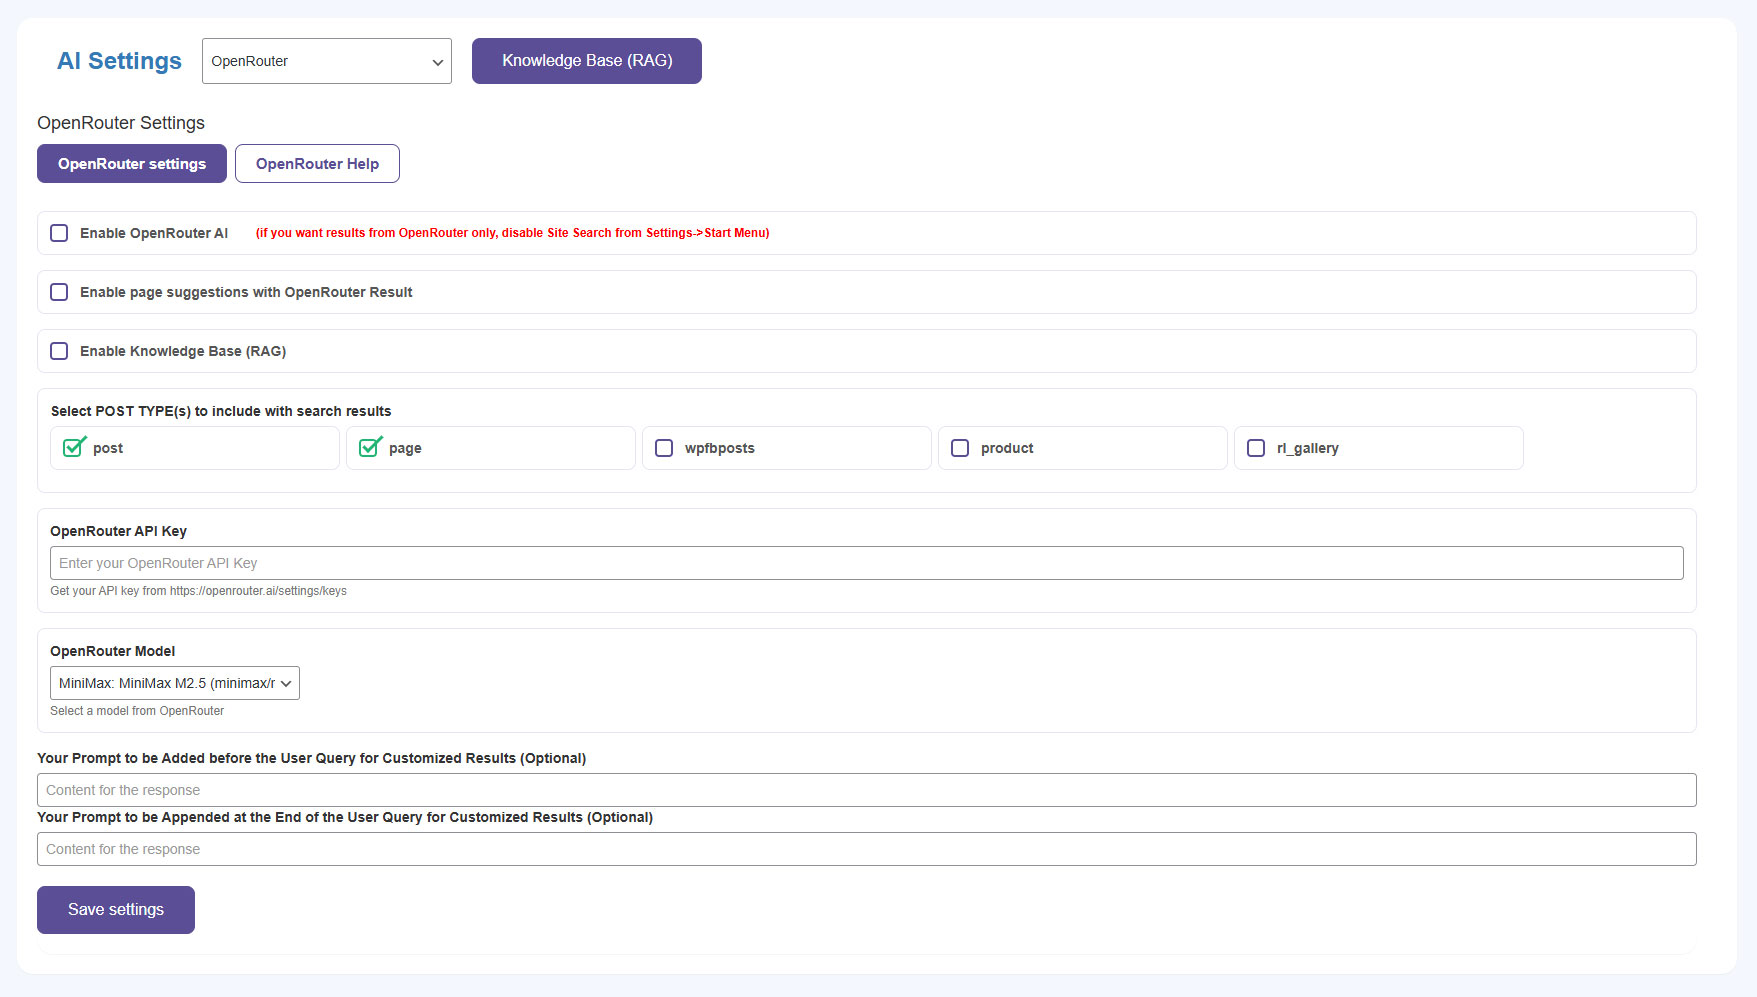Click the Knowledge Base (RAG) button

586,61
